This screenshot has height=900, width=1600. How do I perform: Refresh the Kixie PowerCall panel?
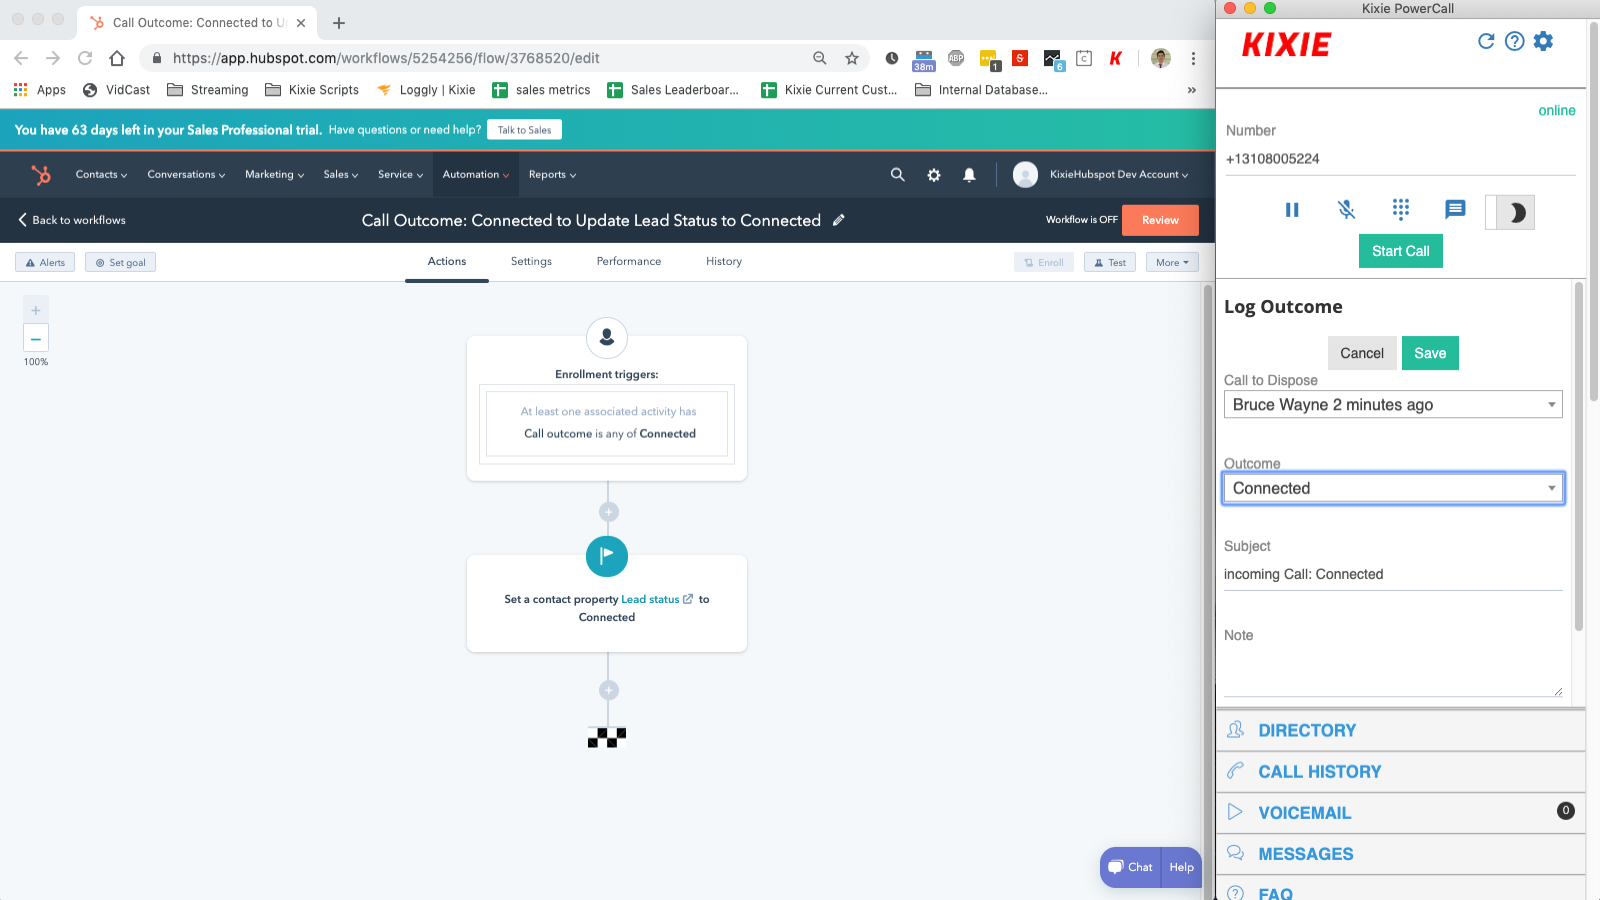1487,41
